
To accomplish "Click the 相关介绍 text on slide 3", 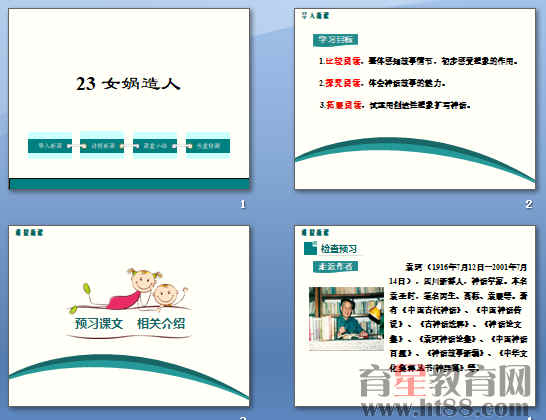I will coord(161,324).
